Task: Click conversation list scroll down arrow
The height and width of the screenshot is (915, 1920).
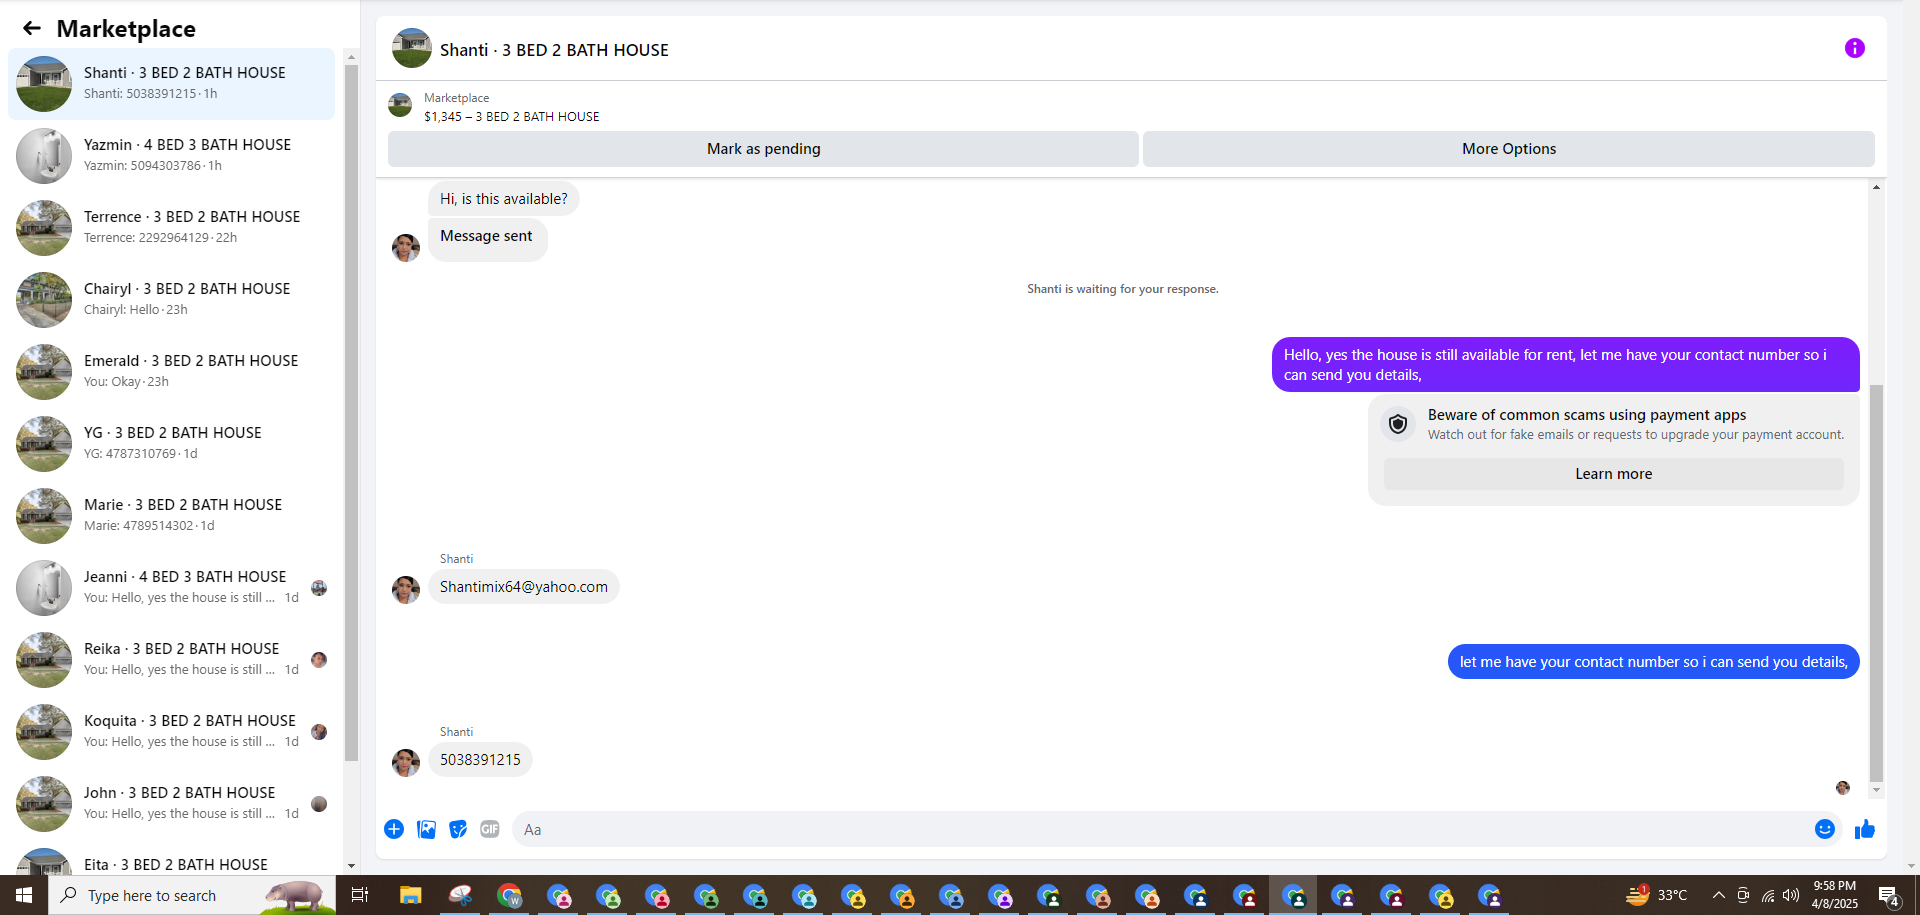Action: click(351, 866)
